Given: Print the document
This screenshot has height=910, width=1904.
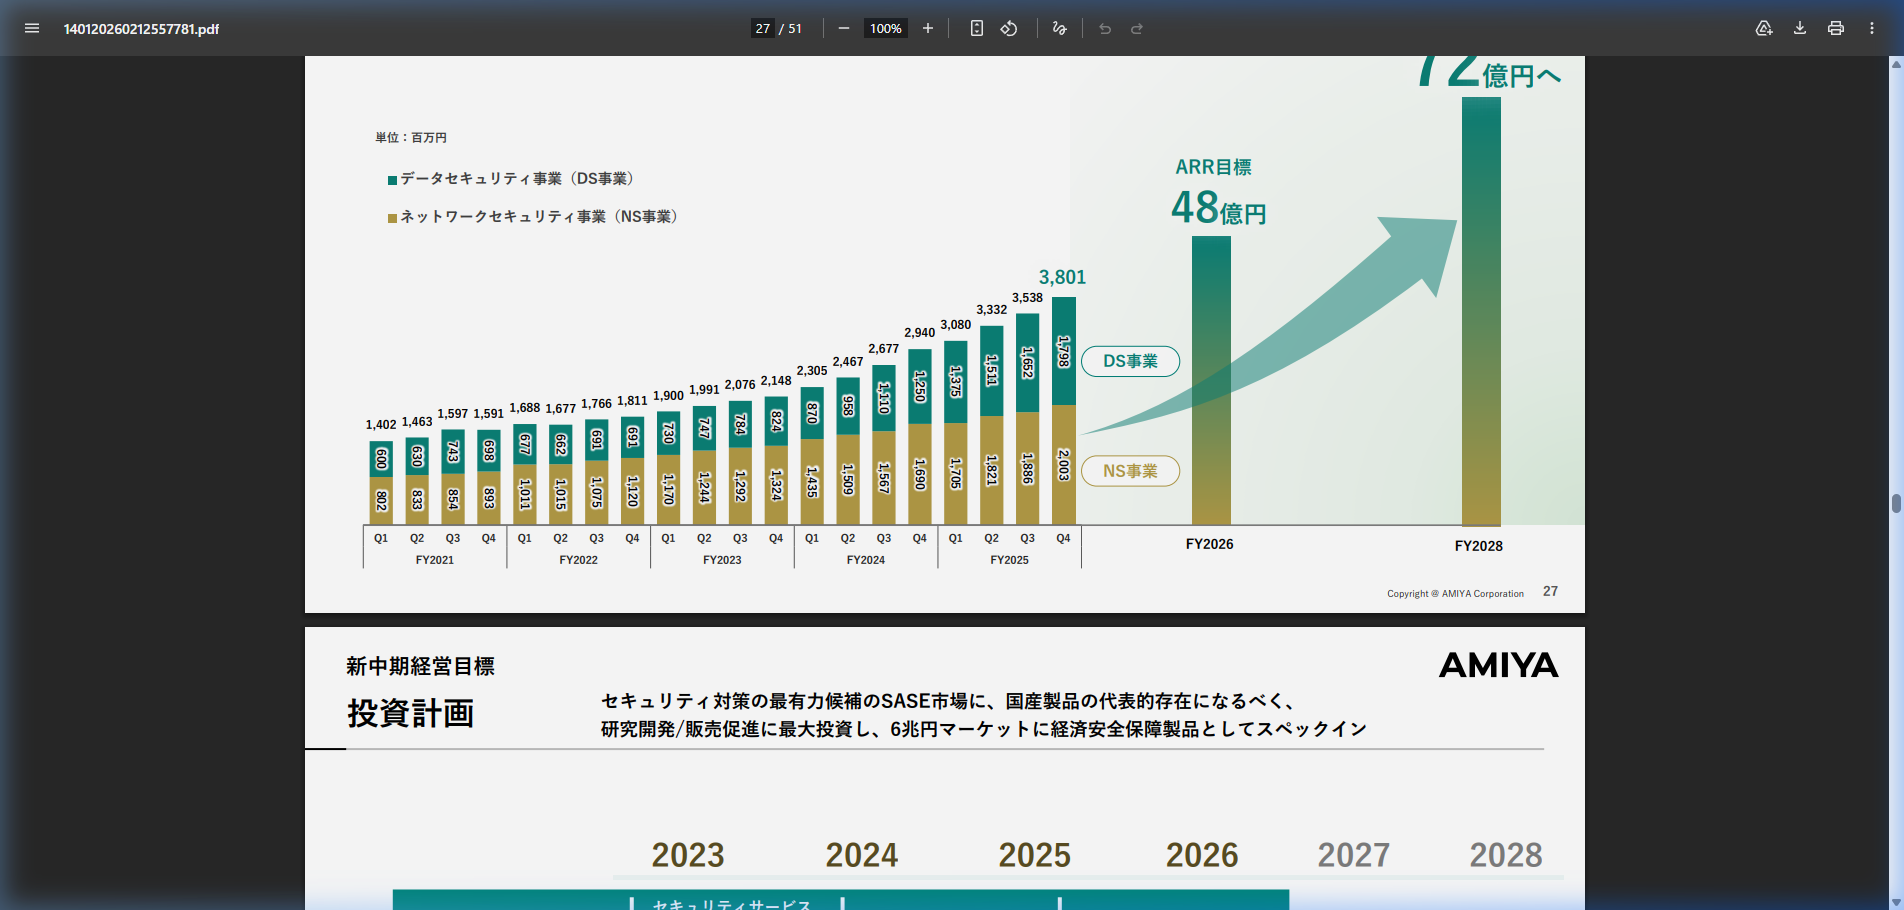Looking at the screenshot, I should click(x=1836, y=28).
